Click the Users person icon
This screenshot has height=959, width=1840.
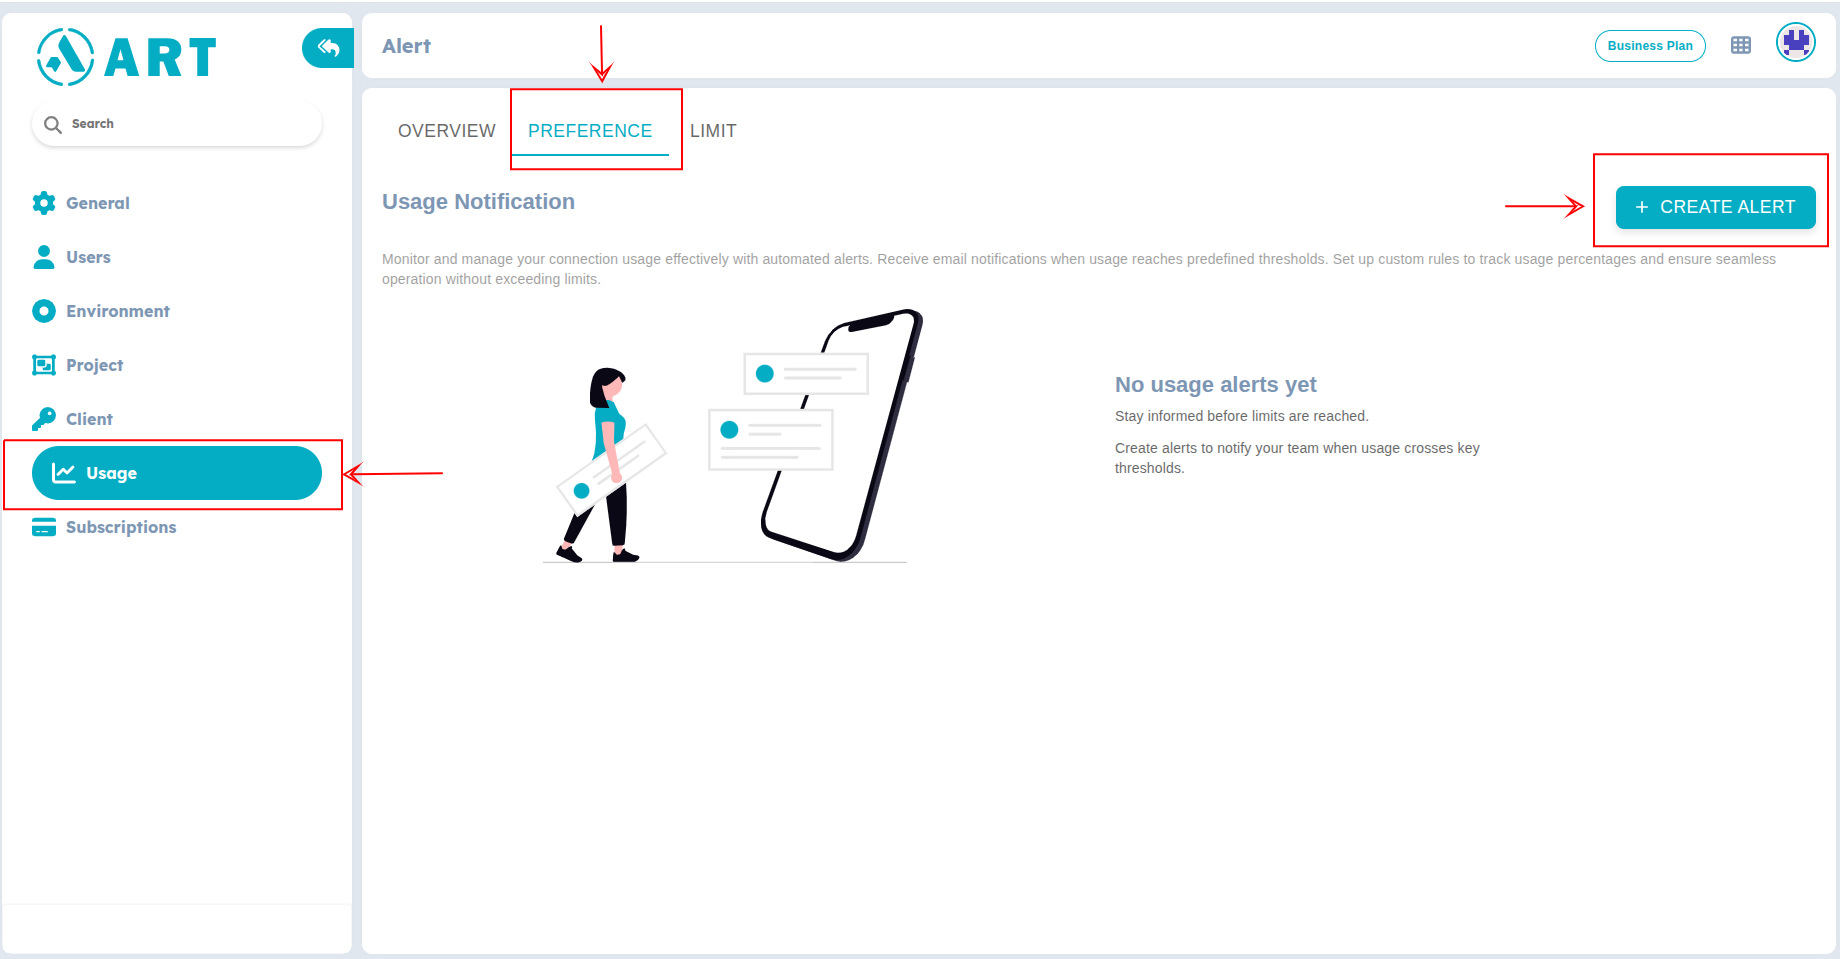pyautogui.click(x=44, y=257)
